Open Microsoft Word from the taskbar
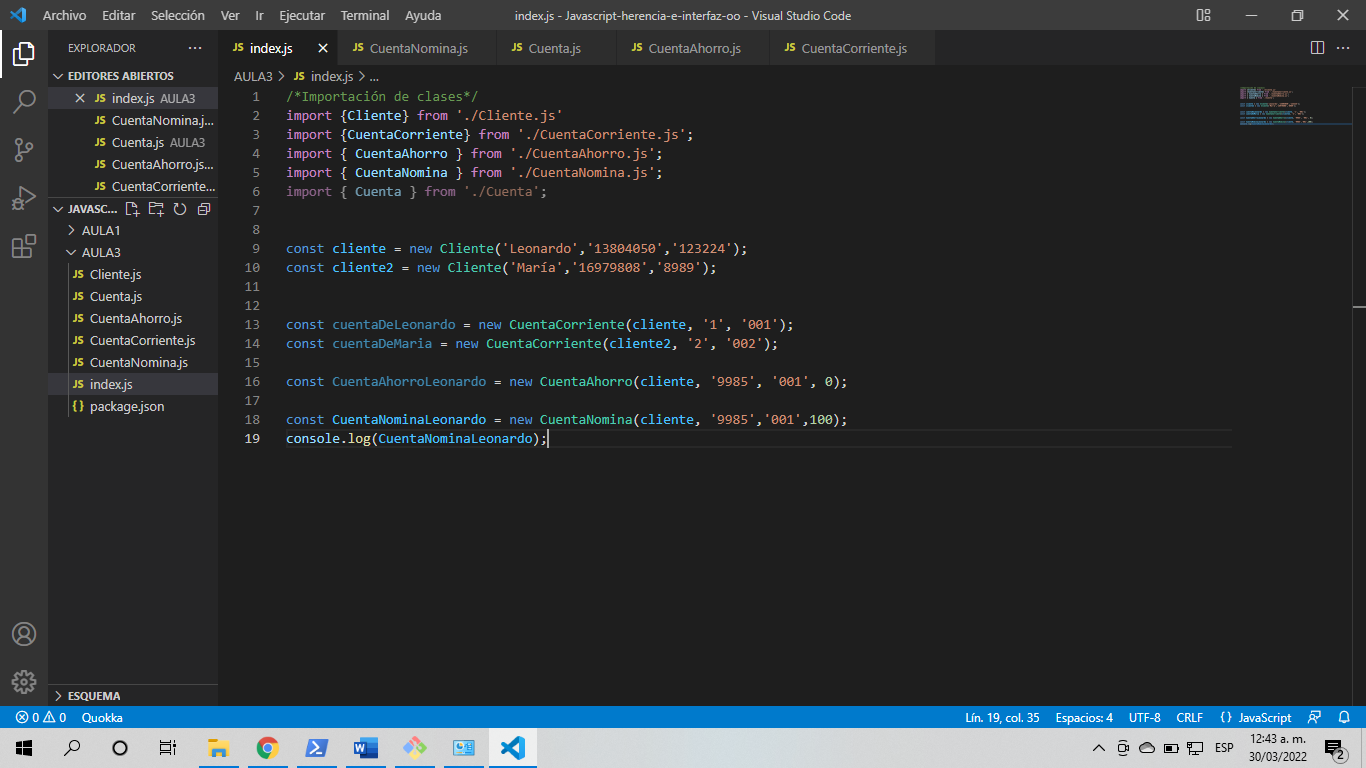 (365, 747)
